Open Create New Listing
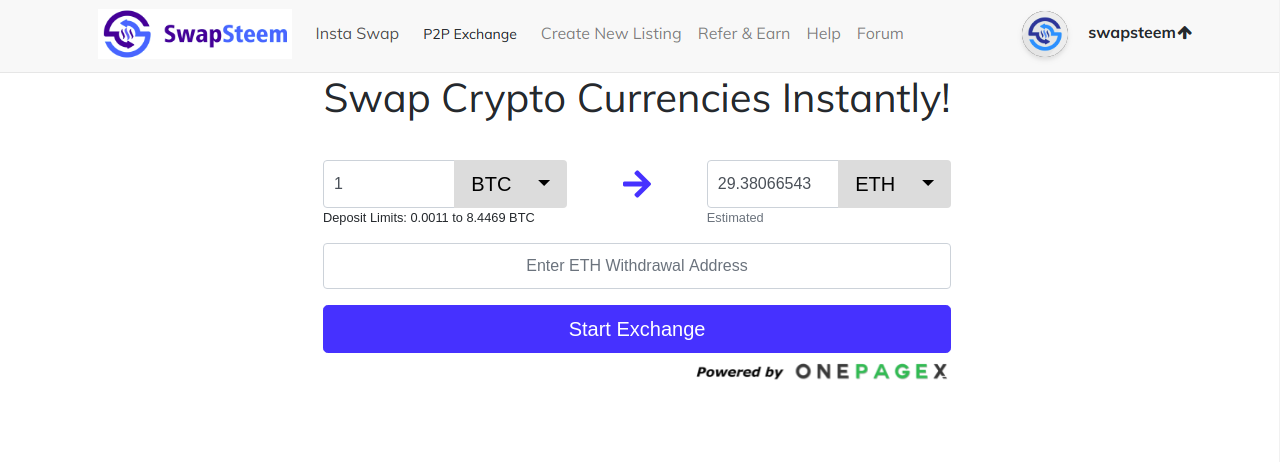Screen dimensions: 1280x462 611,34
